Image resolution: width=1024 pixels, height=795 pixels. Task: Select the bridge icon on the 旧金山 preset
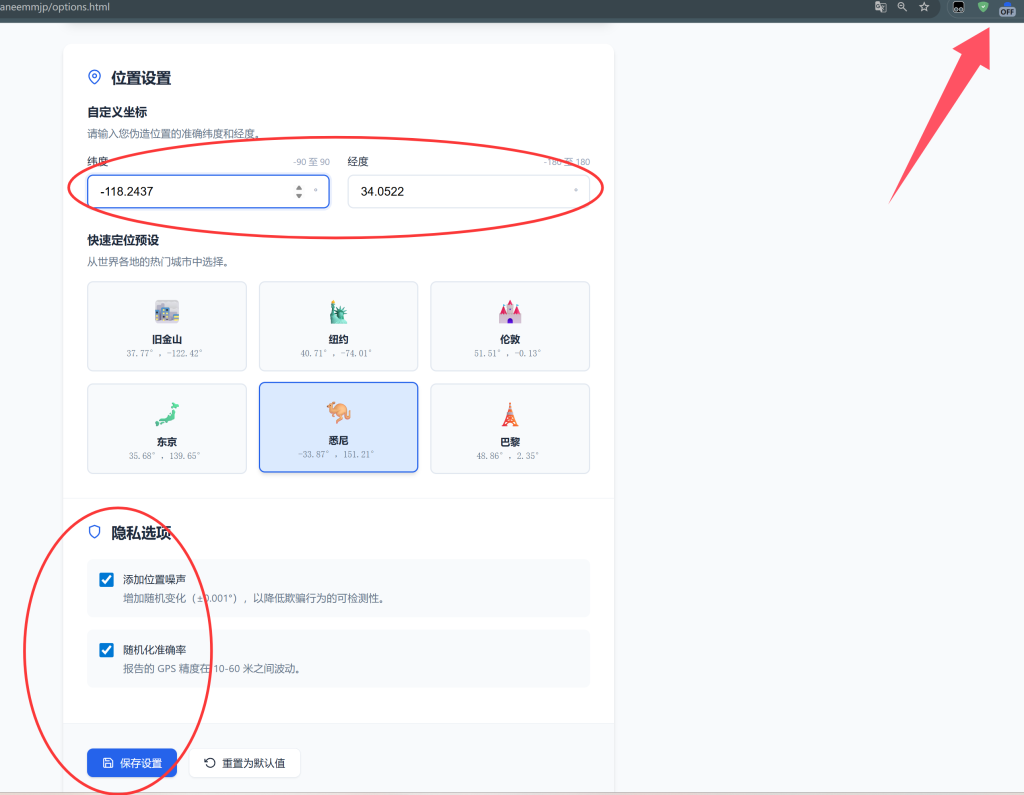(x=166, y=310)
